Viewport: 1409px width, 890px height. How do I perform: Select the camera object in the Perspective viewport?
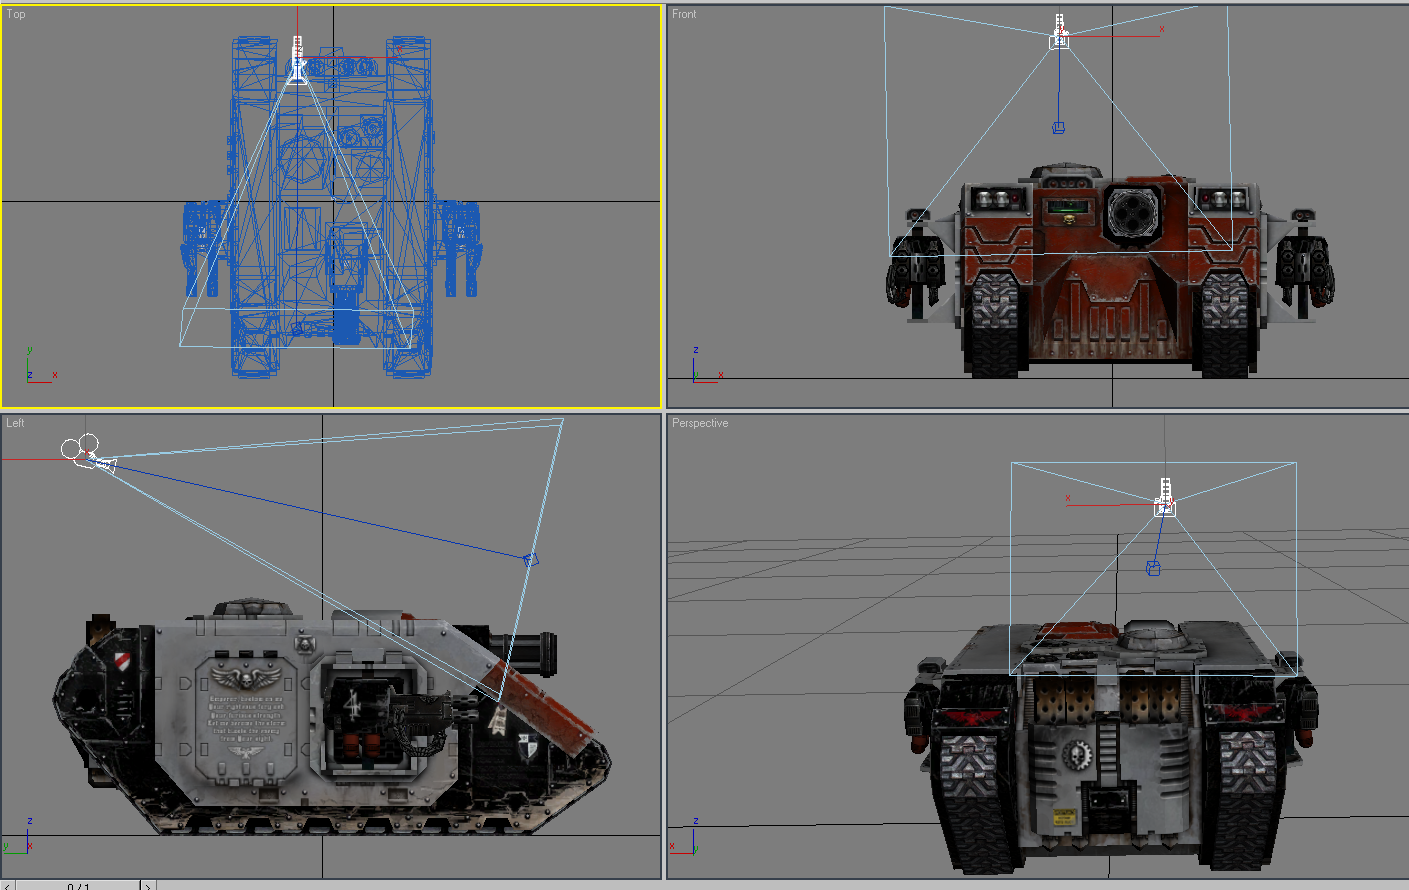1165,498
